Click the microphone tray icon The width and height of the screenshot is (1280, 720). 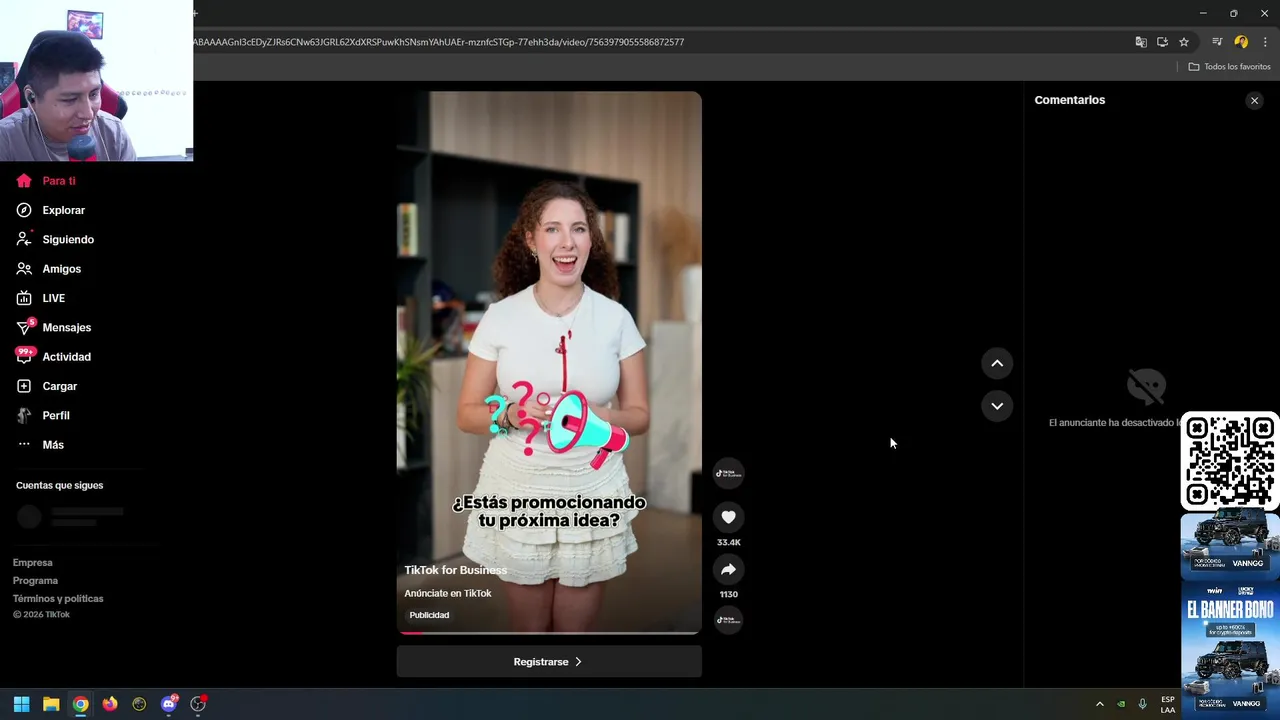[1143, 704]
